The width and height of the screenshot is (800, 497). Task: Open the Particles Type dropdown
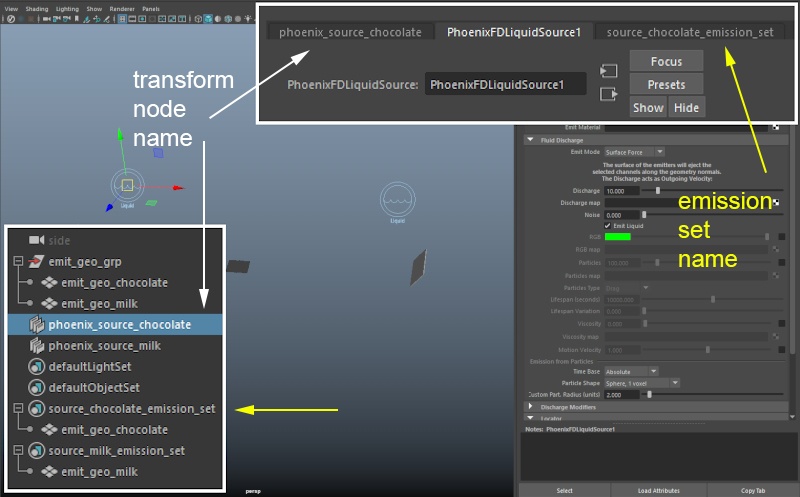[627, 288]
